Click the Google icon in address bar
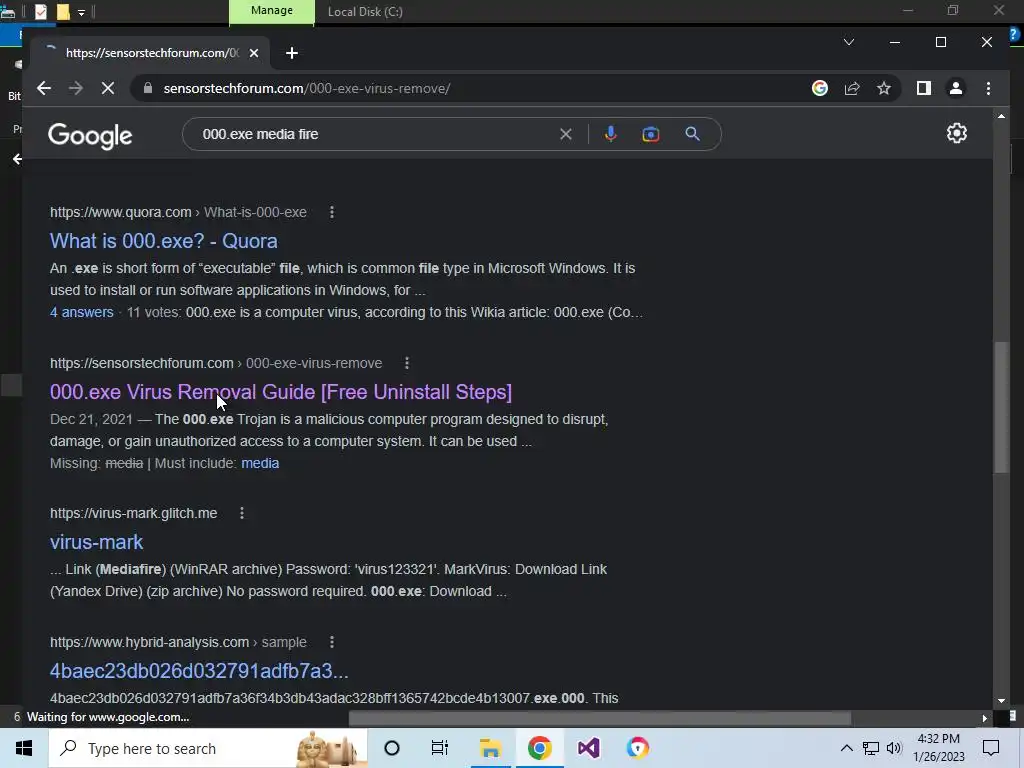 point(820,88)
